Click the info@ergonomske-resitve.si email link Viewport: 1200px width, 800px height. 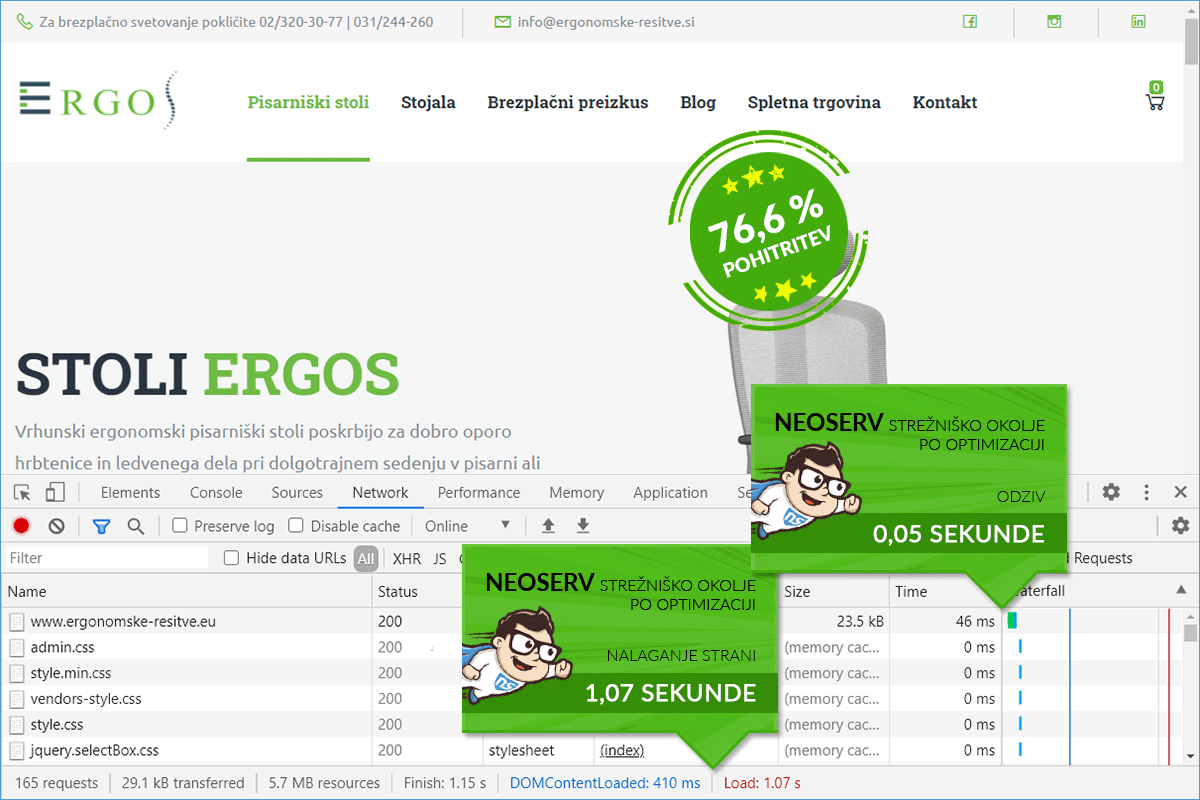(606, 22)
